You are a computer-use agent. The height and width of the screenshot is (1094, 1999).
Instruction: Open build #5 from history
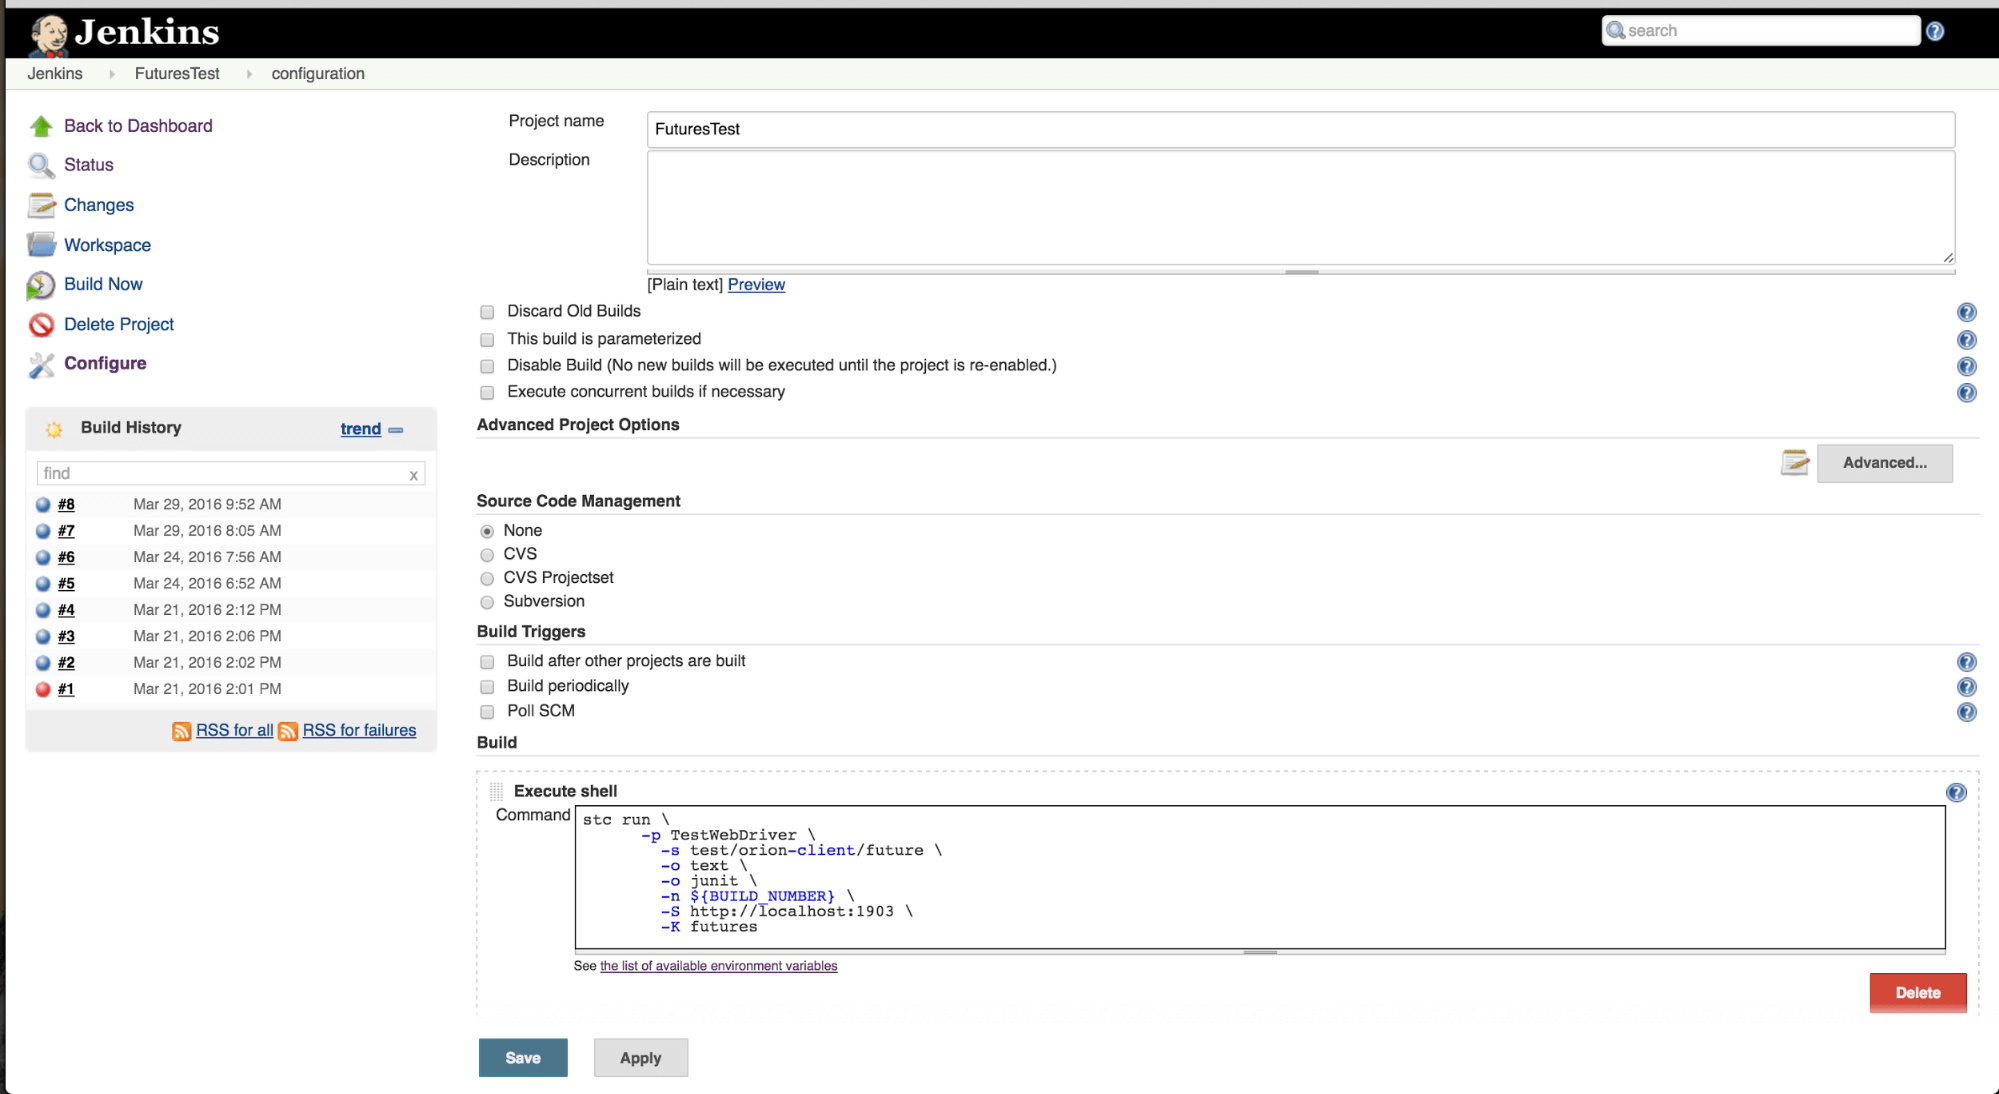pos(66,583)
